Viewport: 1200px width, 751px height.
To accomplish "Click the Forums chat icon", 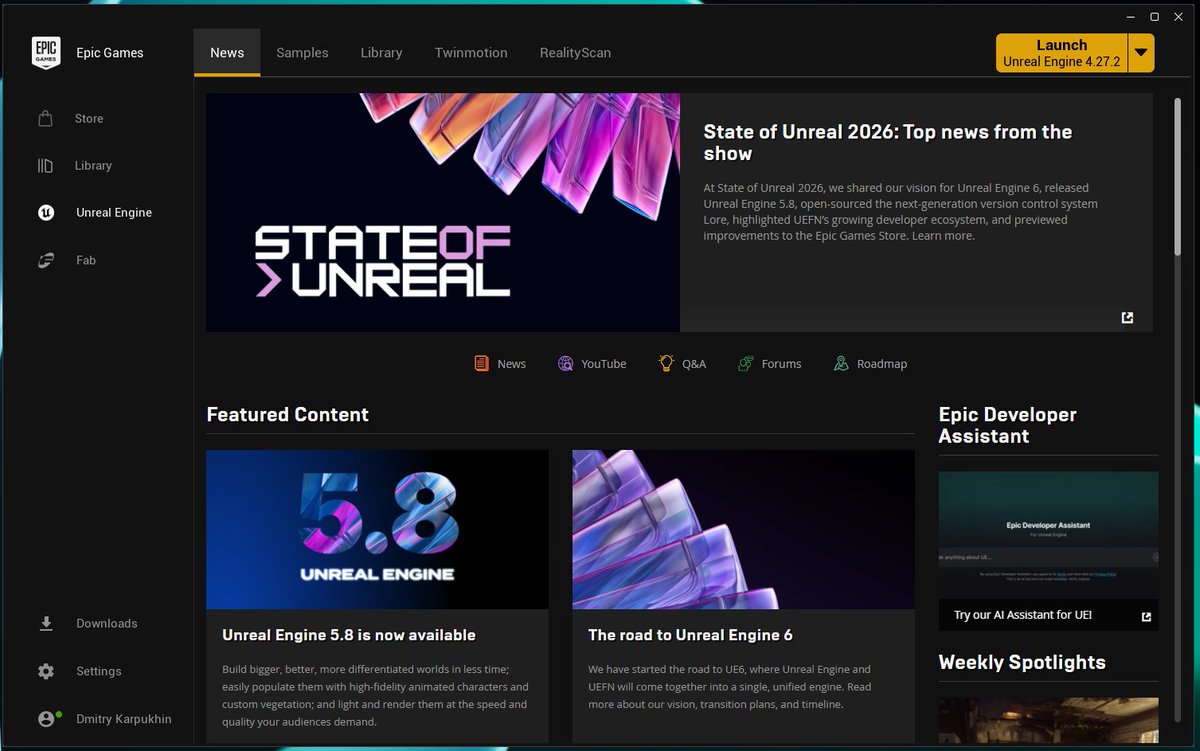I will coord(745,363).
